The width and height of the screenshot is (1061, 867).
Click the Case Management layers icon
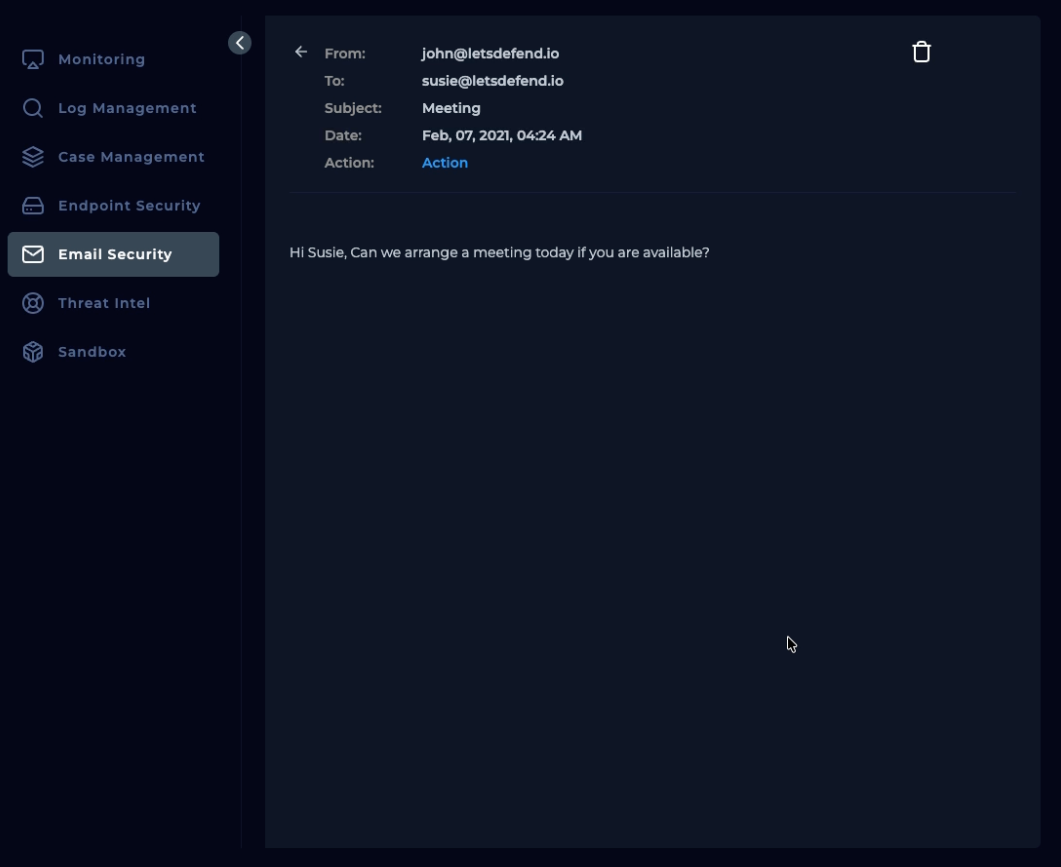click(x=33, y=157)
